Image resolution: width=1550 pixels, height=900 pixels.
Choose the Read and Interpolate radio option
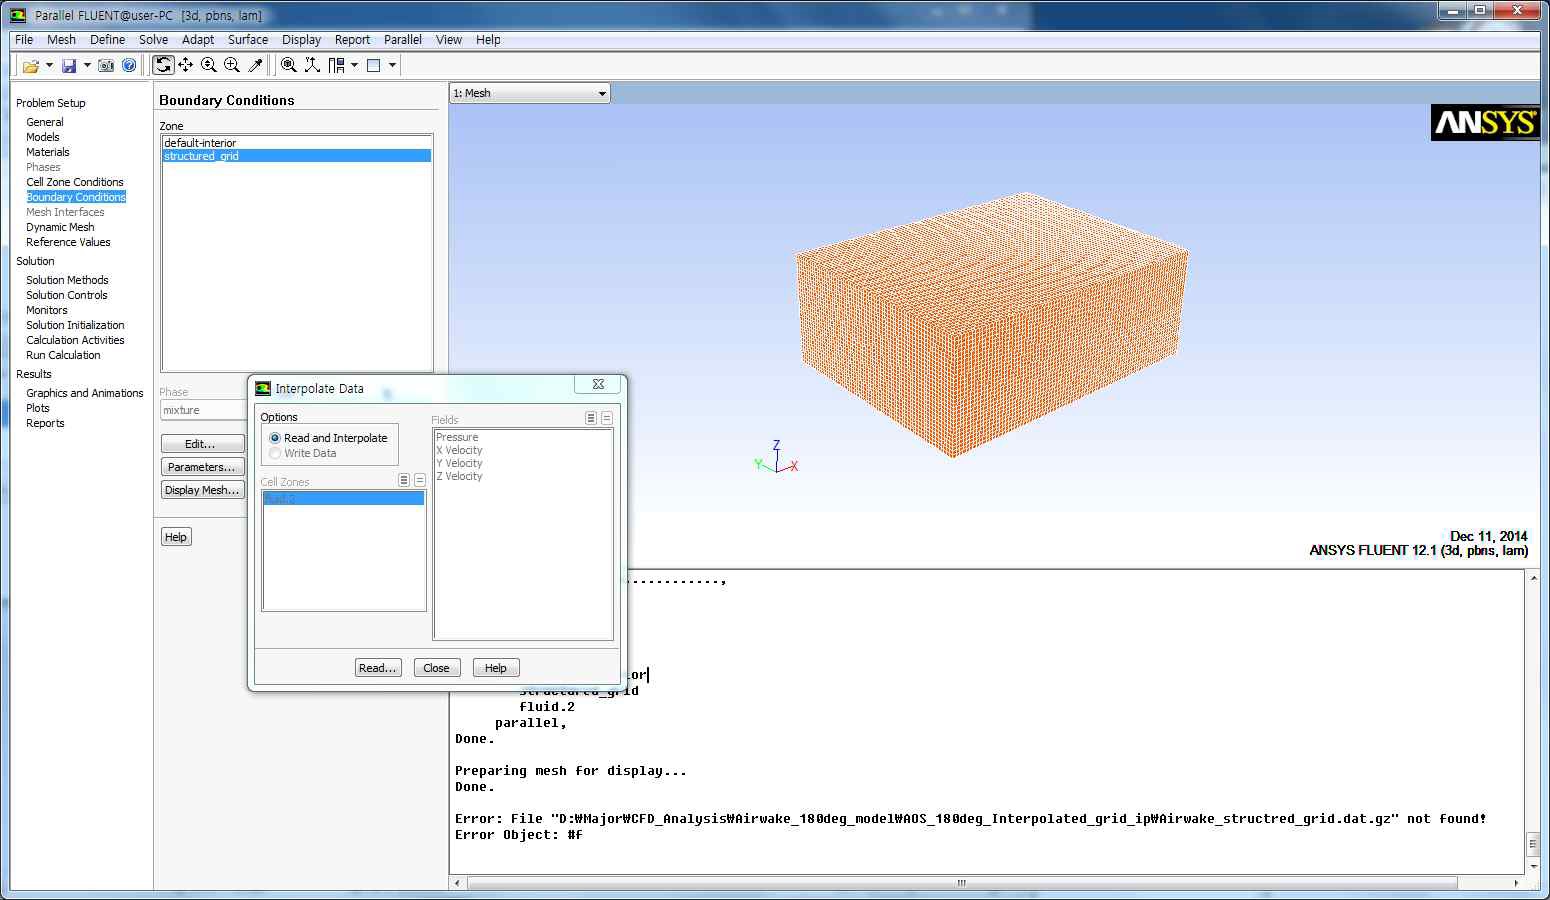coord(275,438)
